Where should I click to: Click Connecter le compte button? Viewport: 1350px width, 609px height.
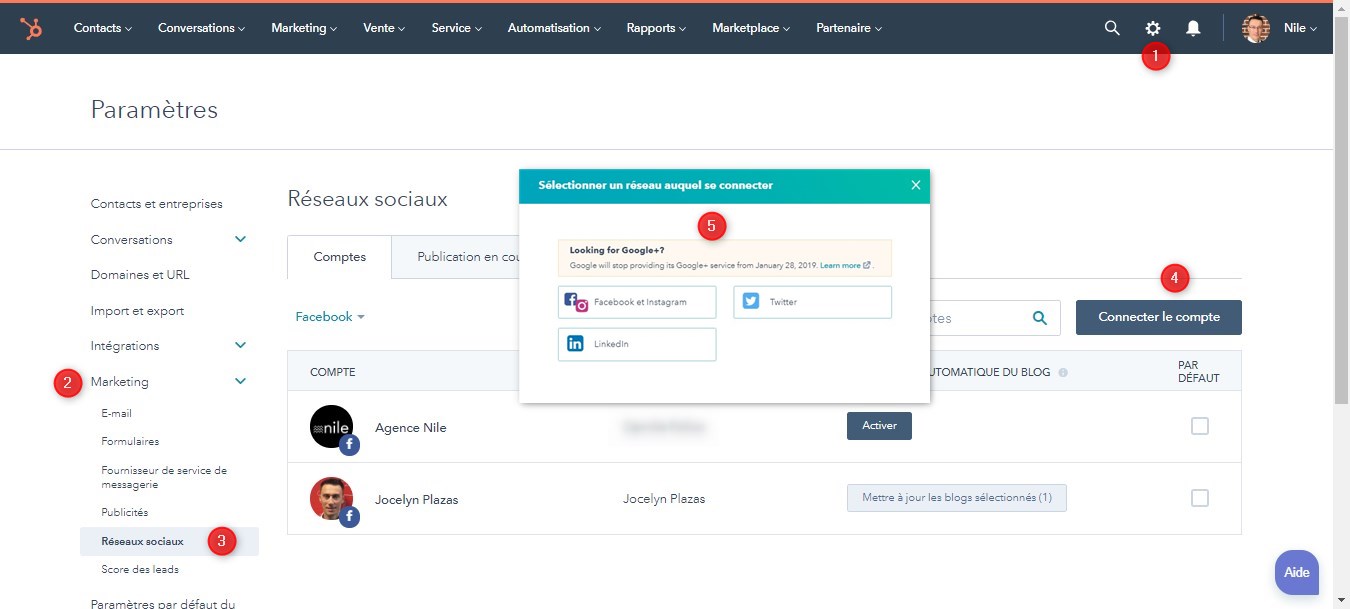pyautogui.click(x=1159, y=317)
